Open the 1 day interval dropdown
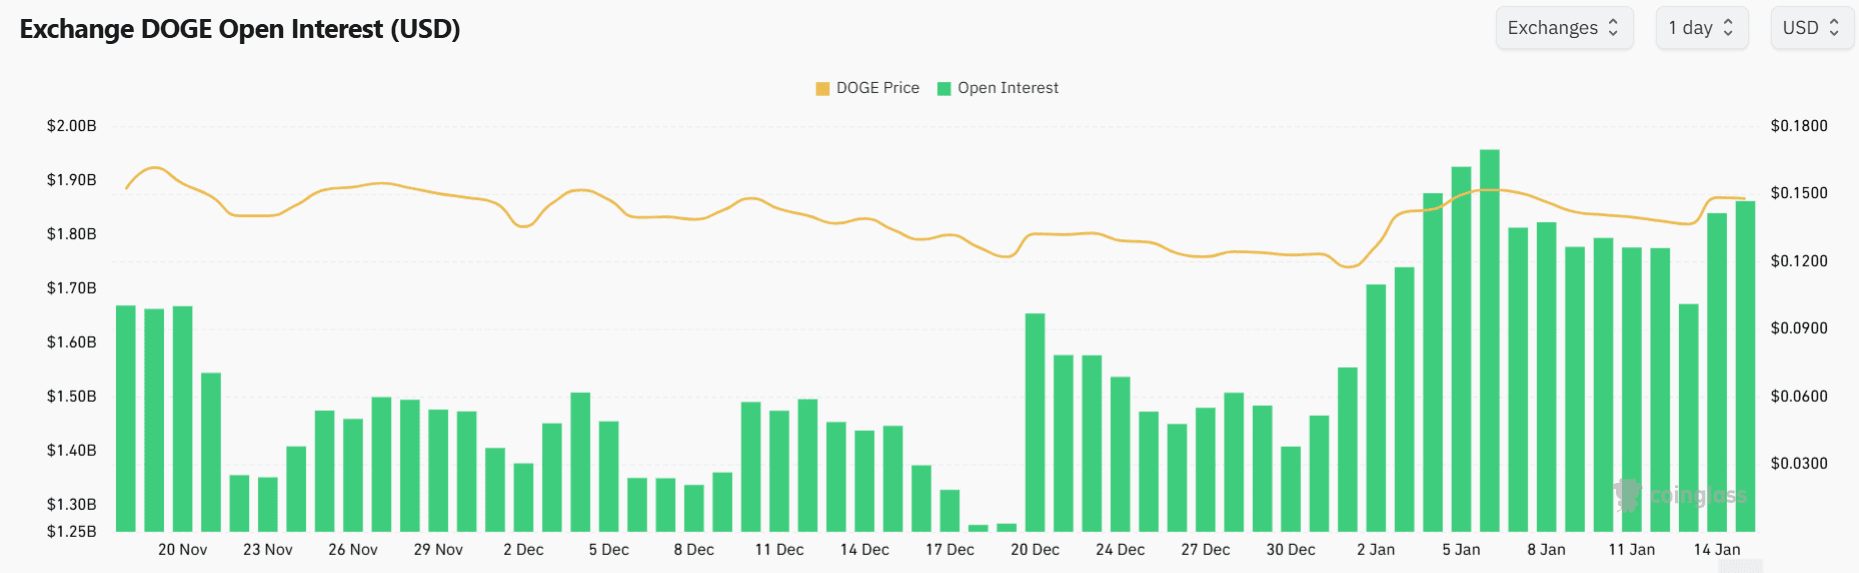 (x=1701, y=28)
